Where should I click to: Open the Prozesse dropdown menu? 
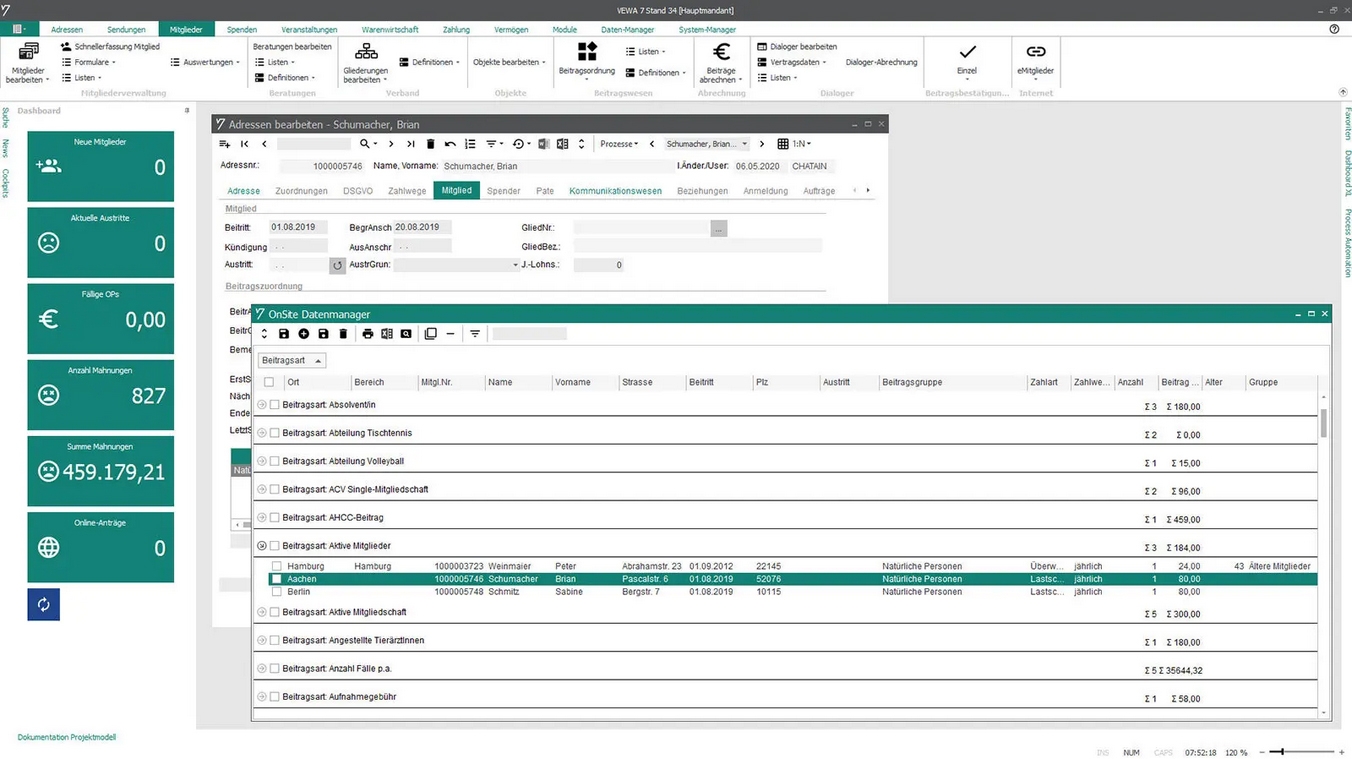pyautogui.click(x=619, y=144)
